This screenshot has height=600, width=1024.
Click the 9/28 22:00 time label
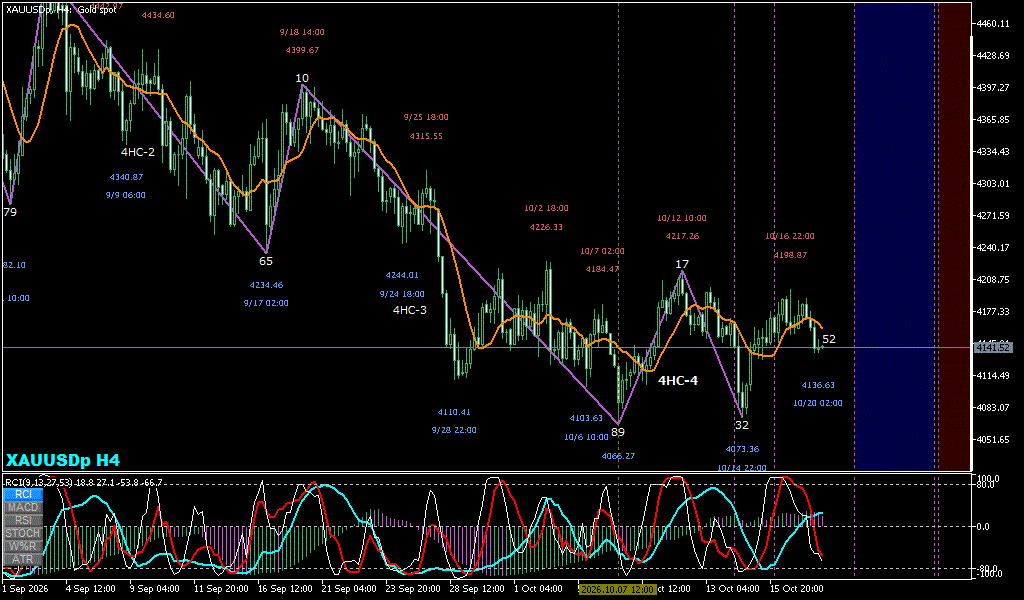tap(454, 430)
